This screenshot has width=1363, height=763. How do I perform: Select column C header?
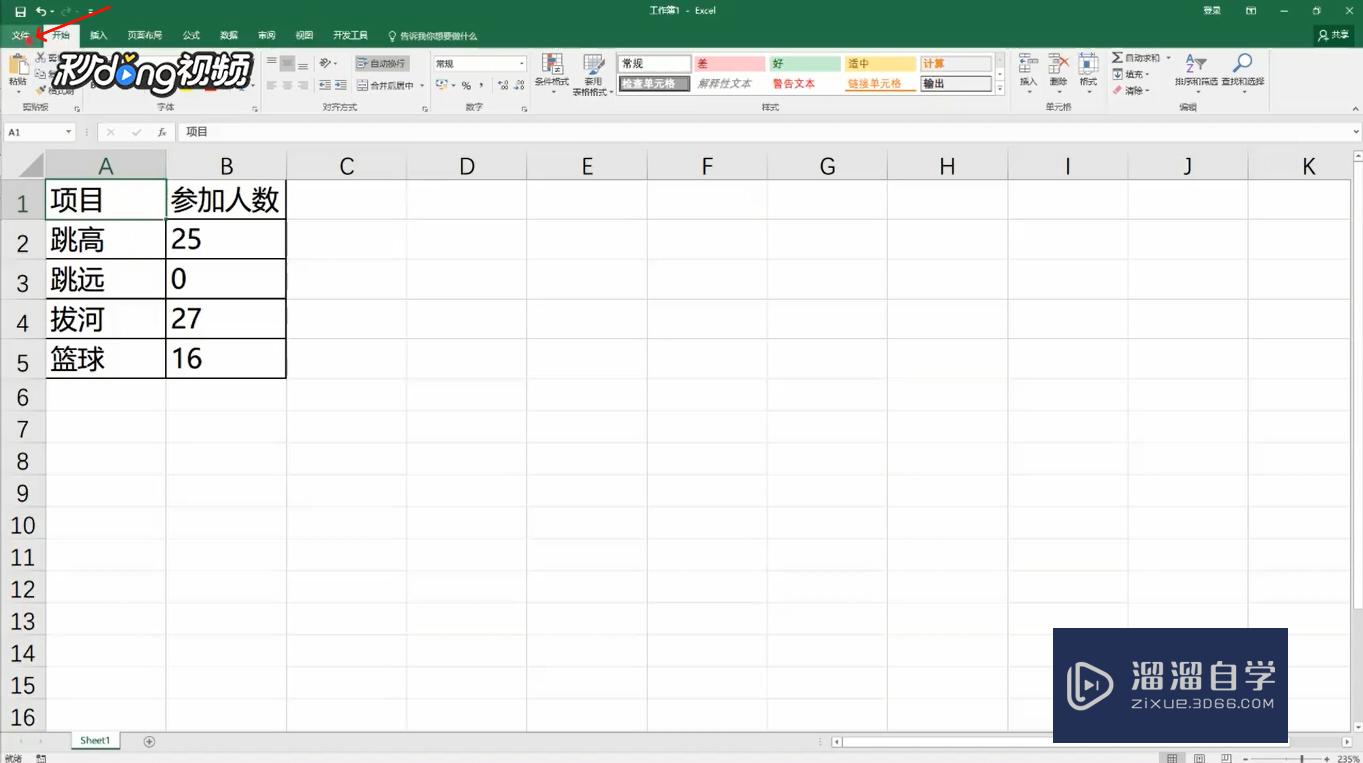click(347, 166)
